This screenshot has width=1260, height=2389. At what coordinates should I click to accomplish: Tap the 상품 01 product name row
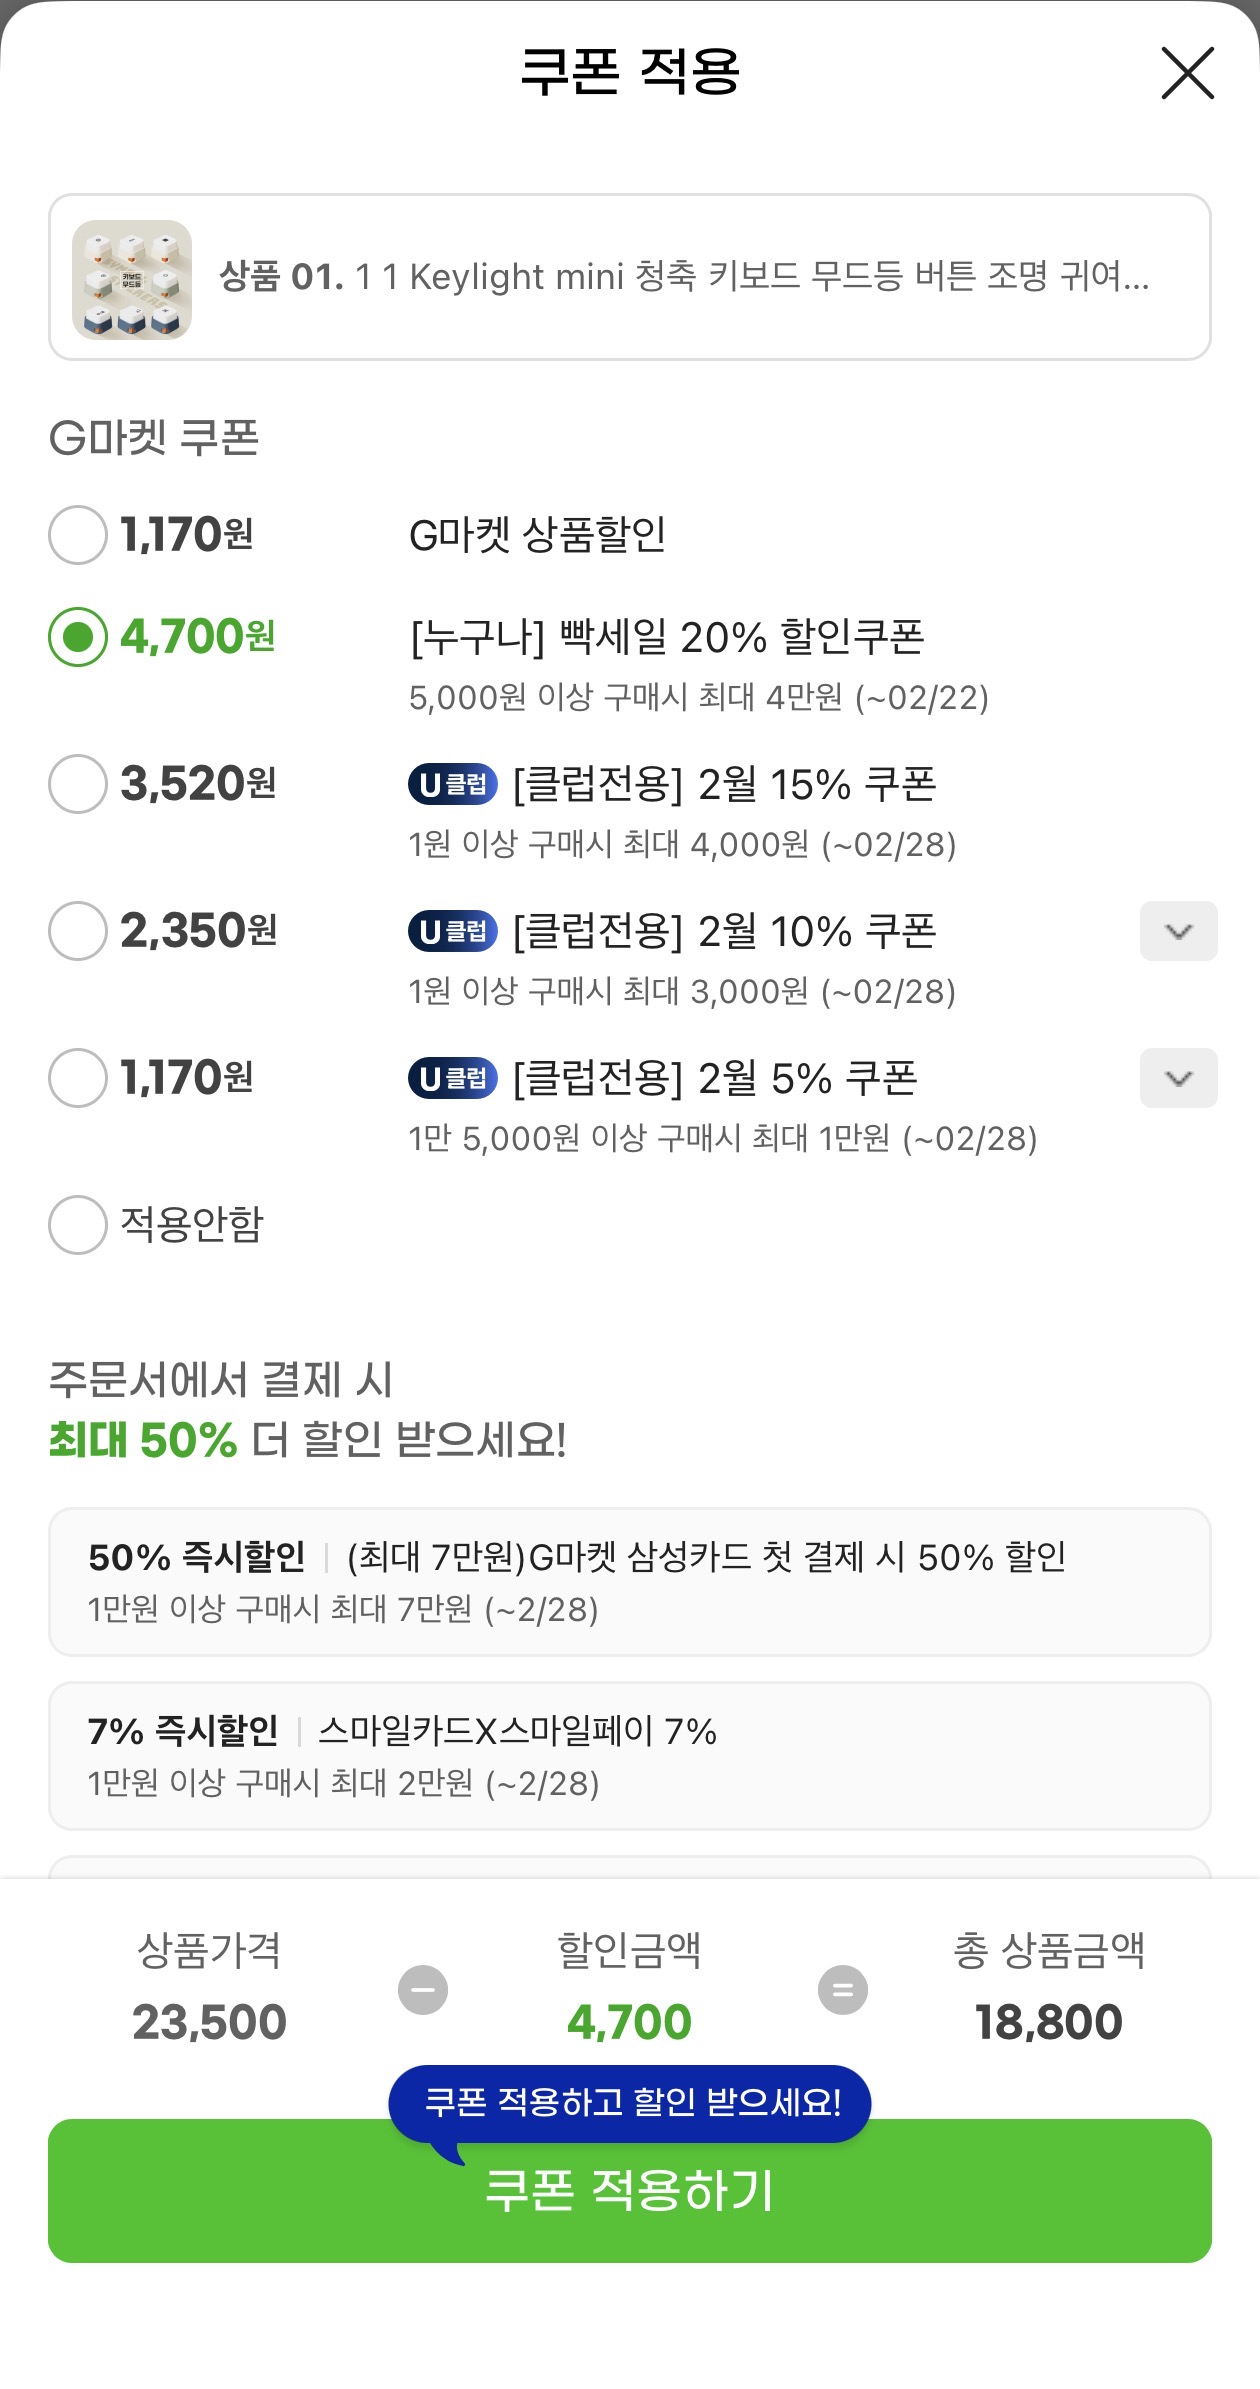click(684, 277)
